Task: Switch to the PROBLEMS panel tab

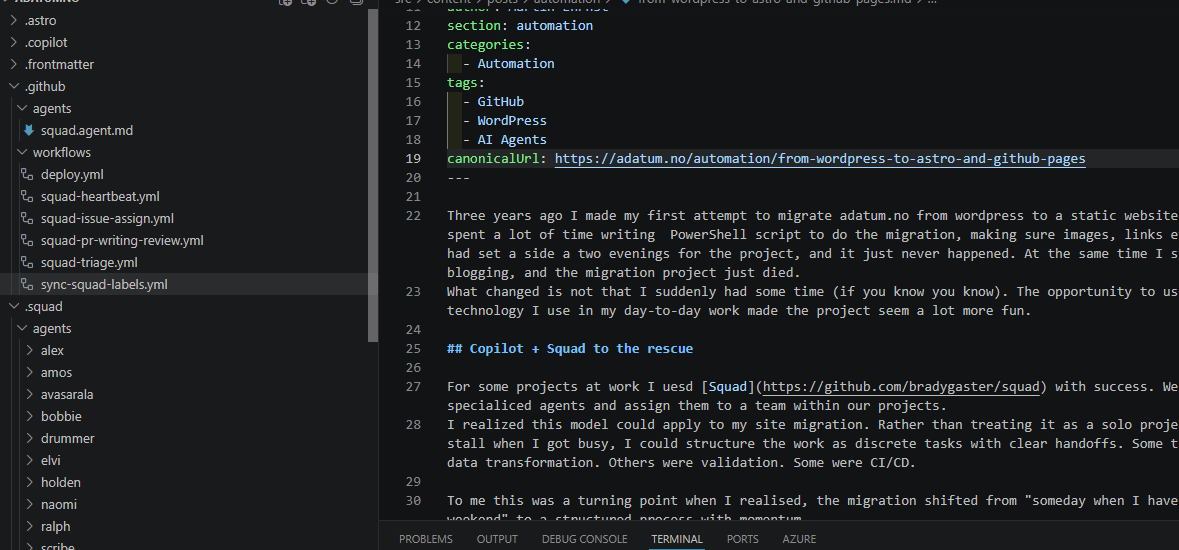Action: click(426, 539)
